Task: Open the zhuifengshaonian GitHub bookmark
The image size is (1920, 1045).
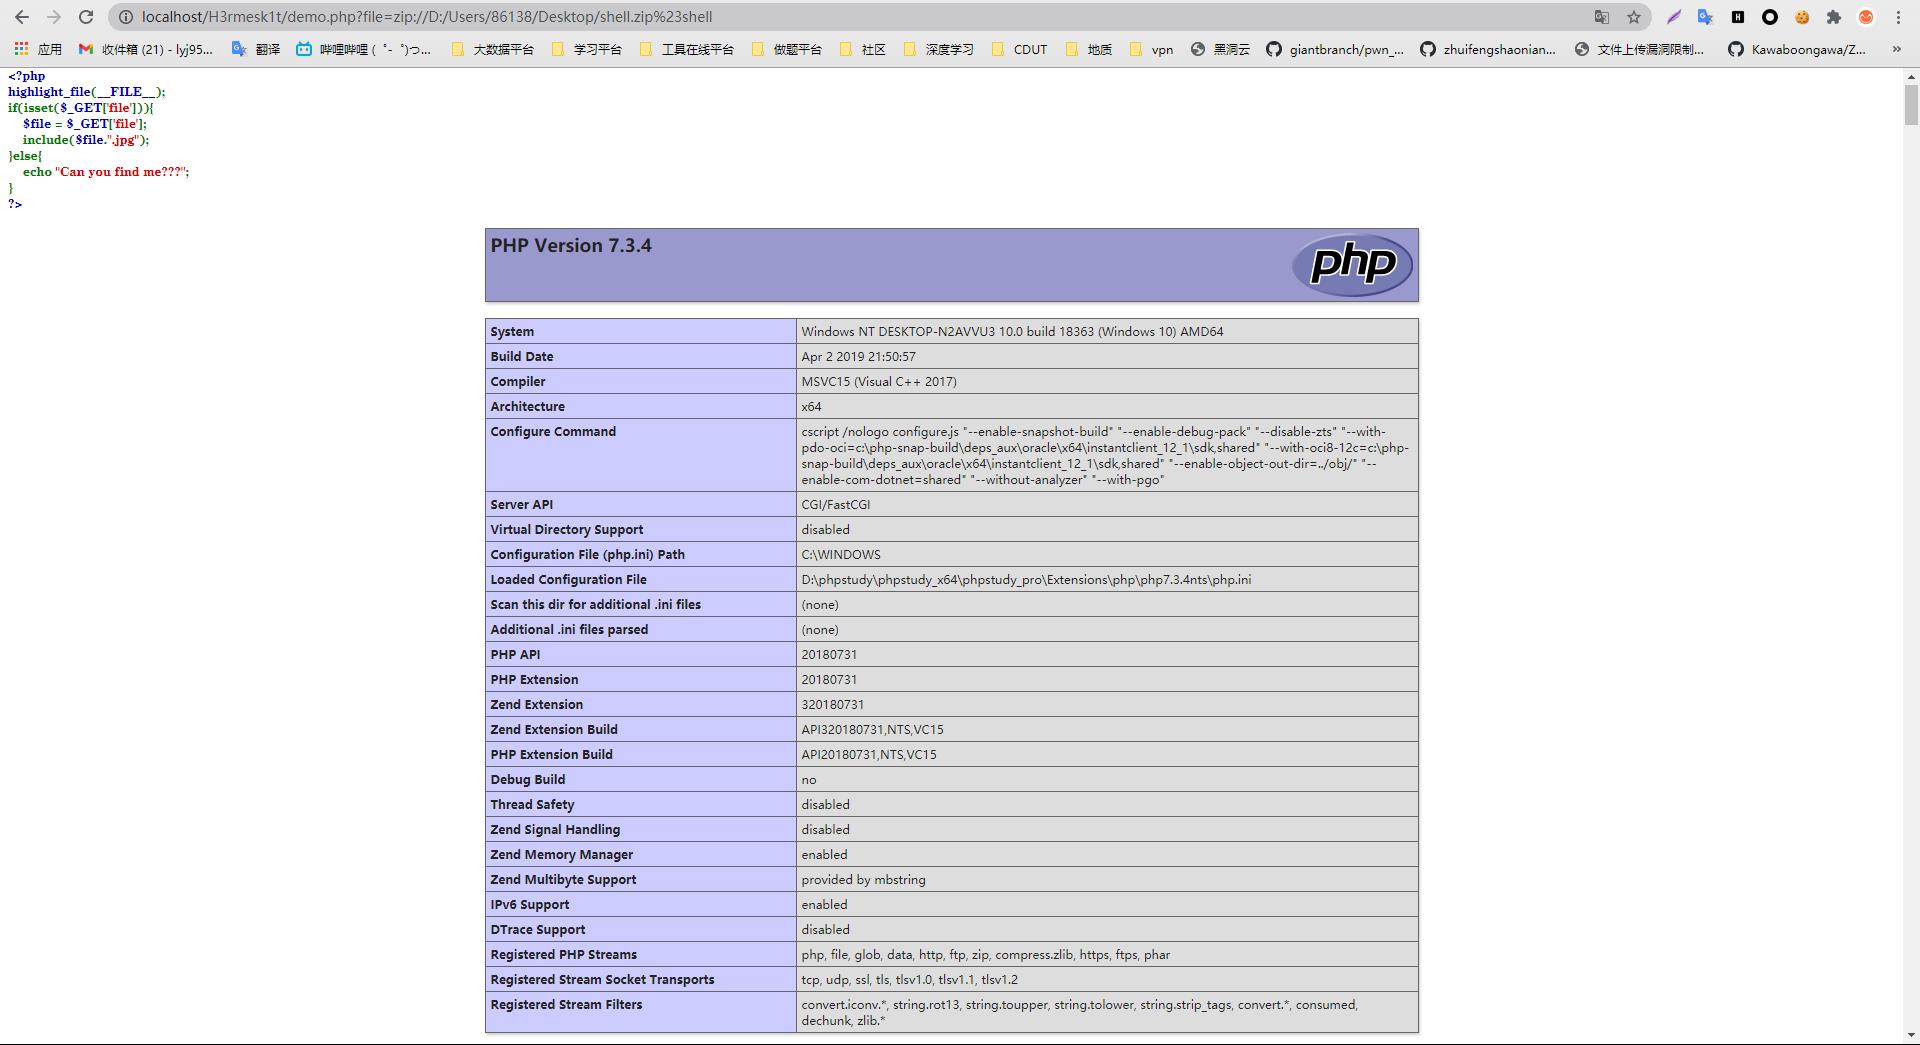Action: click(1488, 49)
